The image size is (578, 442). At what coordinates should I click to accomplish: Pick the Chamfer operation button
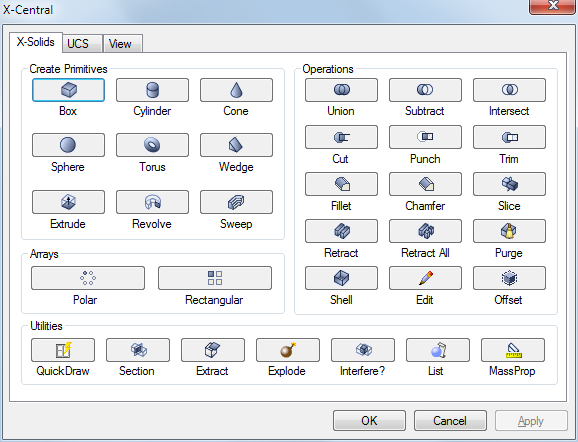pyautogui.click(x=425, y=184)
